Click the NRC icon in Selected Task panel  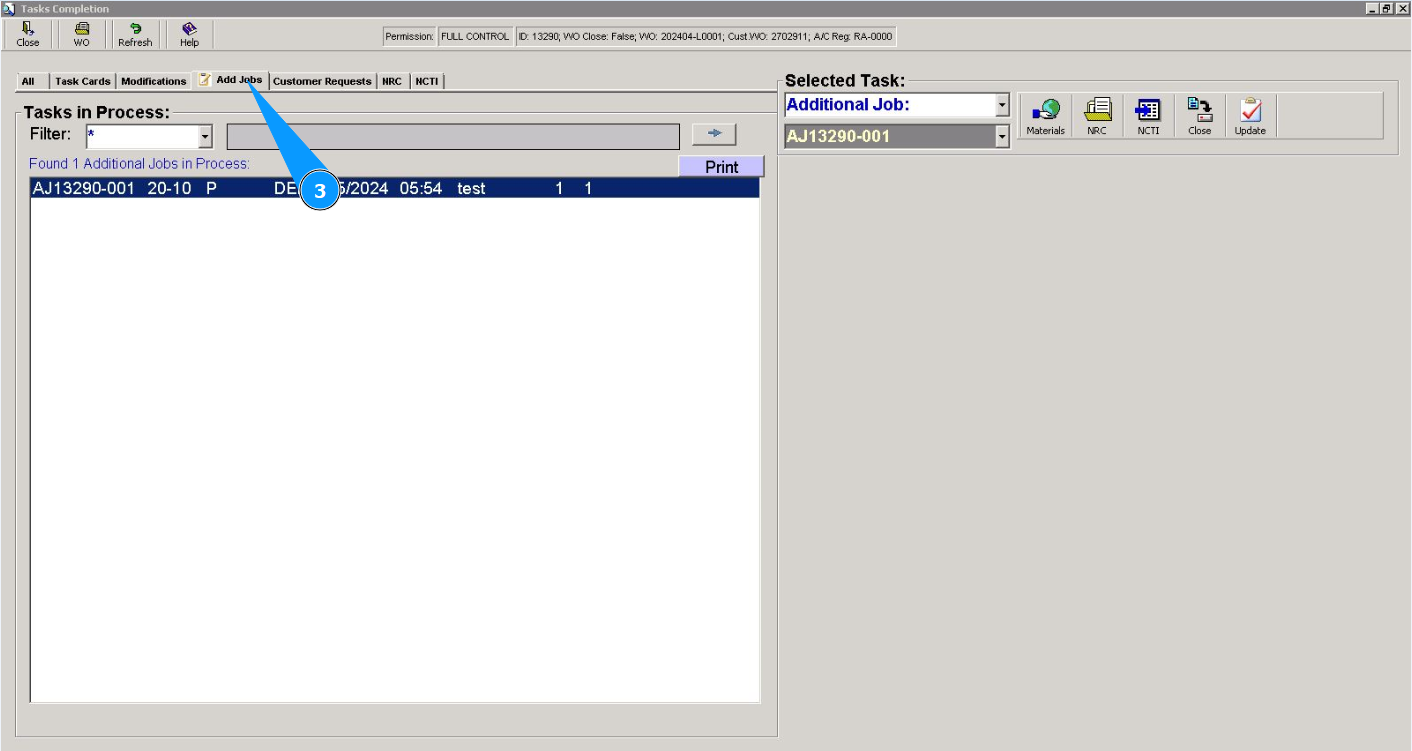(1097, 116)
